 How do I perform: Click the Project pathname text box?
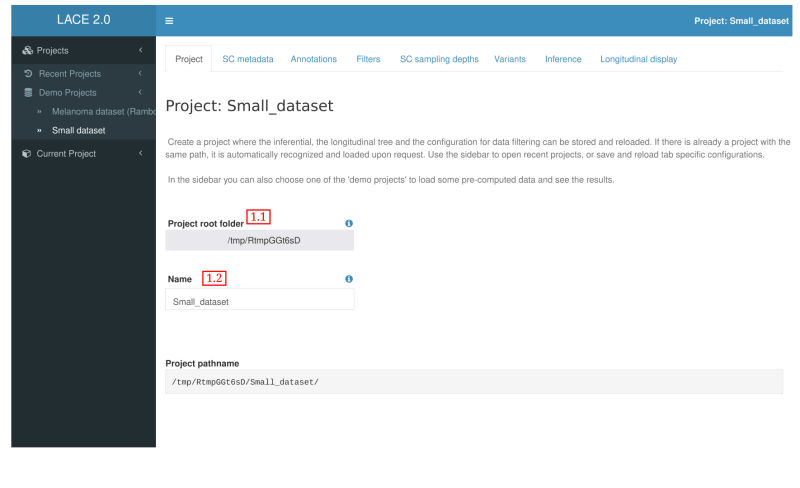pos(474,382)
